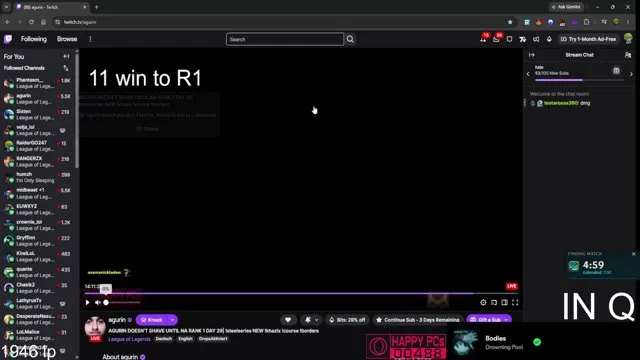
Task: Click the Twitch search field
Action: (x=284, y=39)
